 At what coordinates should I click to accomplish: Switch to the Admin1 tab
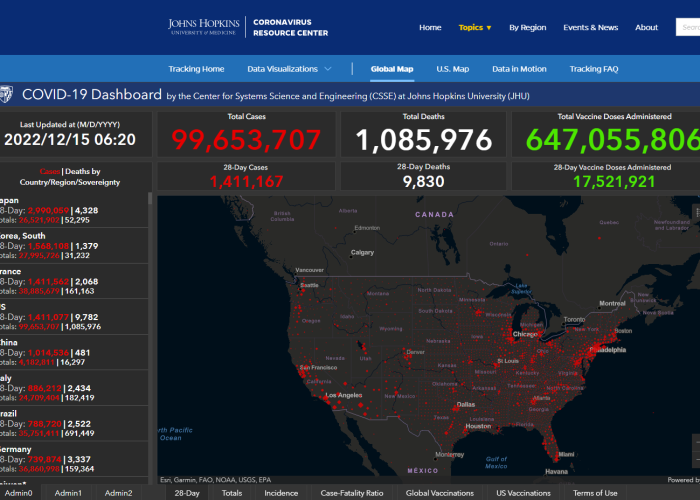(68, 493)
